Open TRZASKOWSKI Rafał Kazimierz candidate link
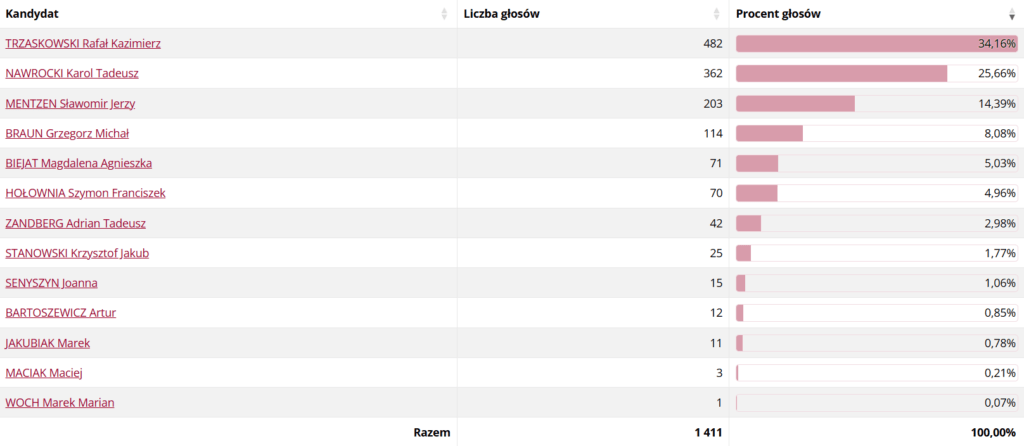Image resolution: width=1024 pixels, height=446 pixels. pyautogui.click(x=83, y=44)
